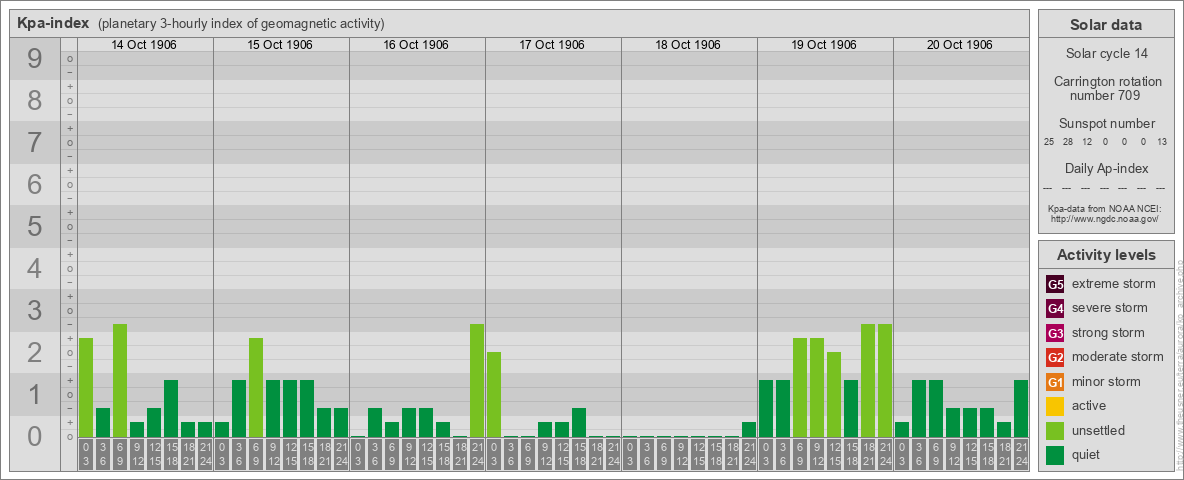Screen dimensions: 1184x480
Task: Click the Kpa-index chart title
Action: [x=53, y=23]
